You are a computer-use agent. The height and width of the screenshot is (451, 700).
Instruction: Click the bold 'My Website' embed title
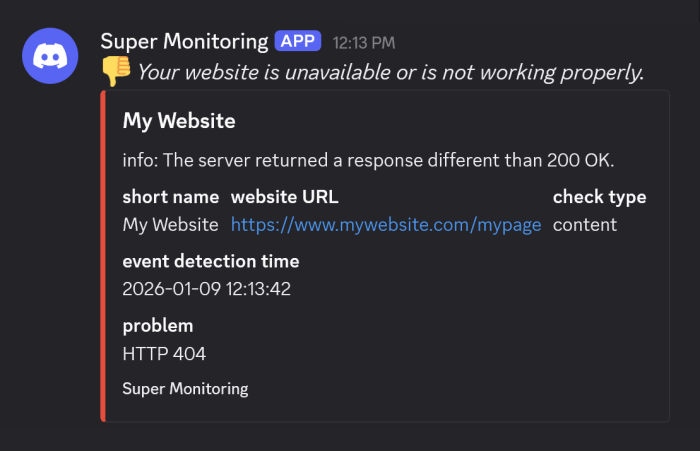pos(179,122)
